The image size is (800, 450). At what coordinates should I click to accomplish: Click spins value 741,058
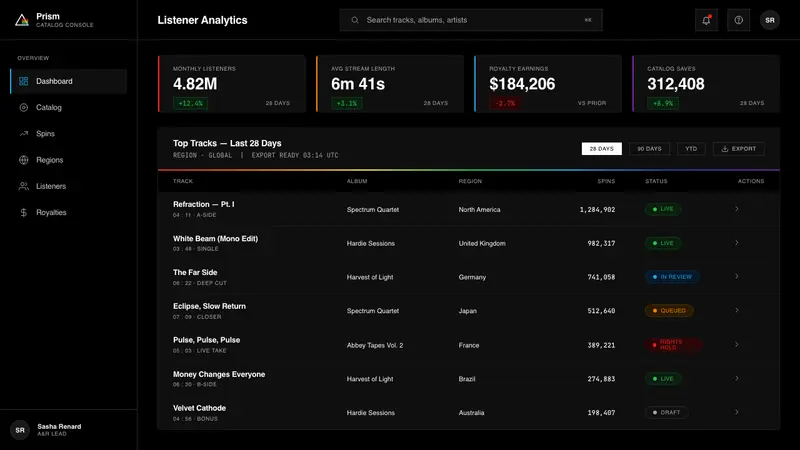(601, 277)
